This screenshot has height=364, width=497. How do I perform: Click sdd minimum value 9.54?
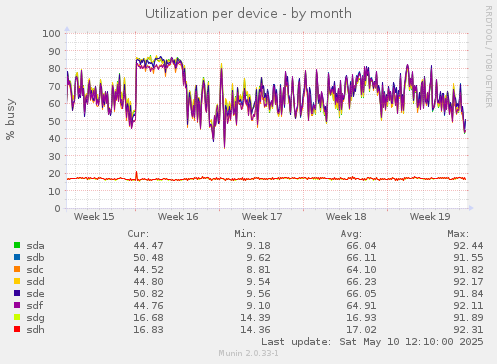[258, 282]
